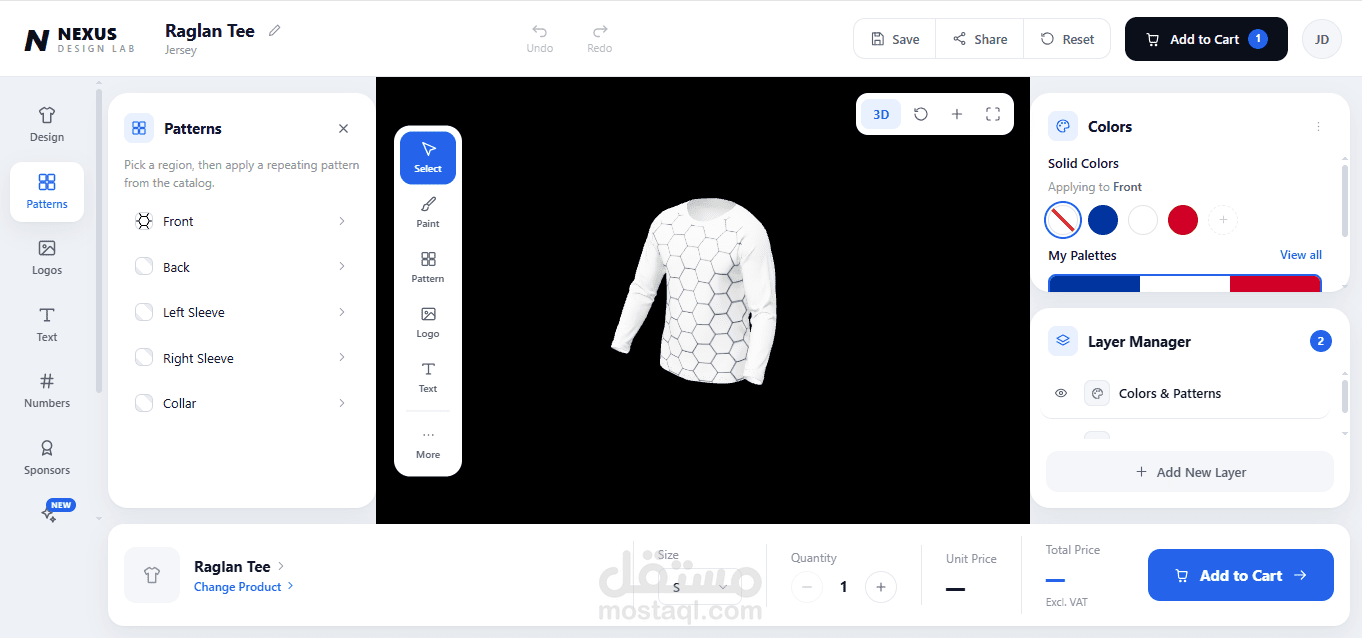Image resolution: width=1362 pixels, height=638 pixels.
Task: Choose the Text tool in canvas toolbar
Action: click(x=428, y=377)
